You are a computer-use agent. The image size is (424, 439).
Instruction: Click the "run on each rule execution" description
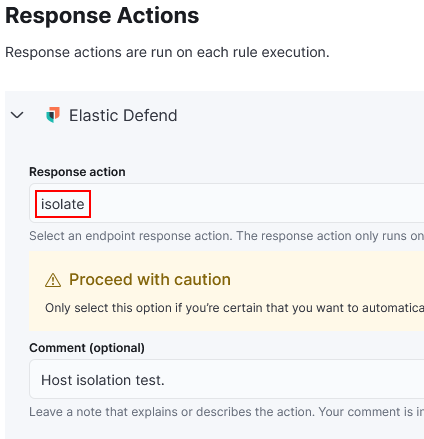tap(240, 52)
